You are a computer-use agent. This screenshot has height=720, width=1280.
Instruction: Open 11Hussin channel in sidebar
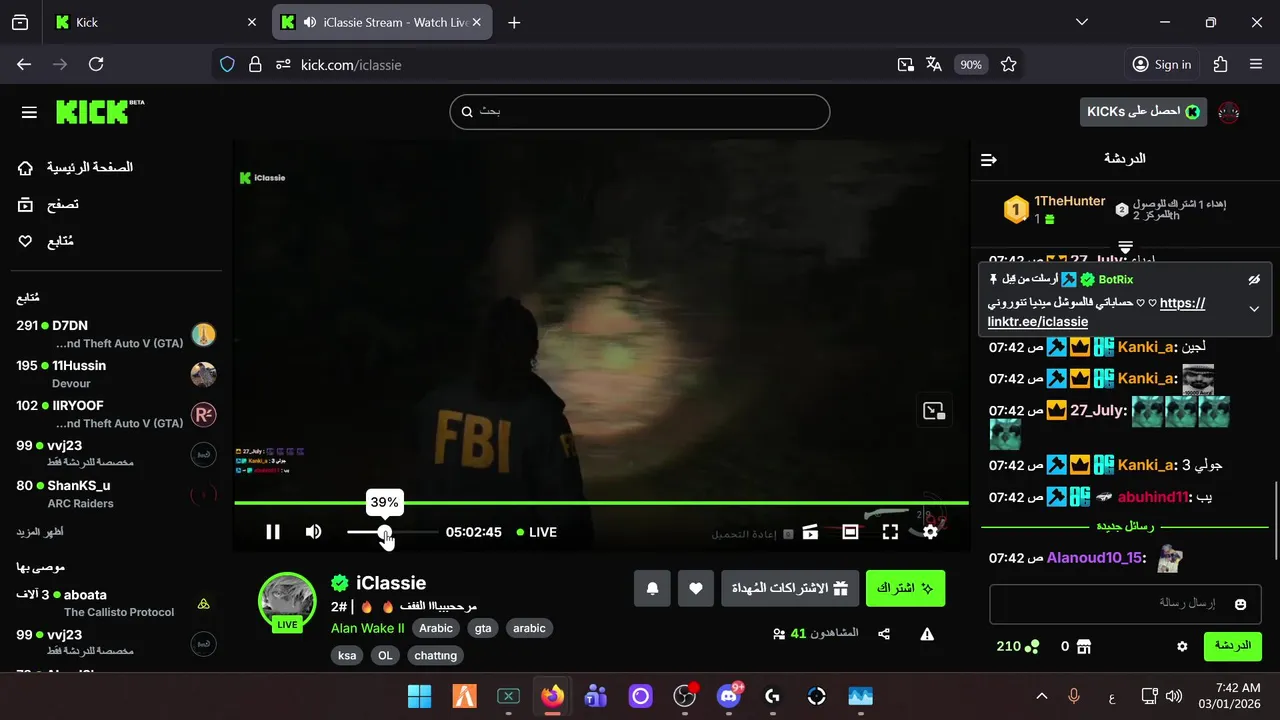[116, 374]
